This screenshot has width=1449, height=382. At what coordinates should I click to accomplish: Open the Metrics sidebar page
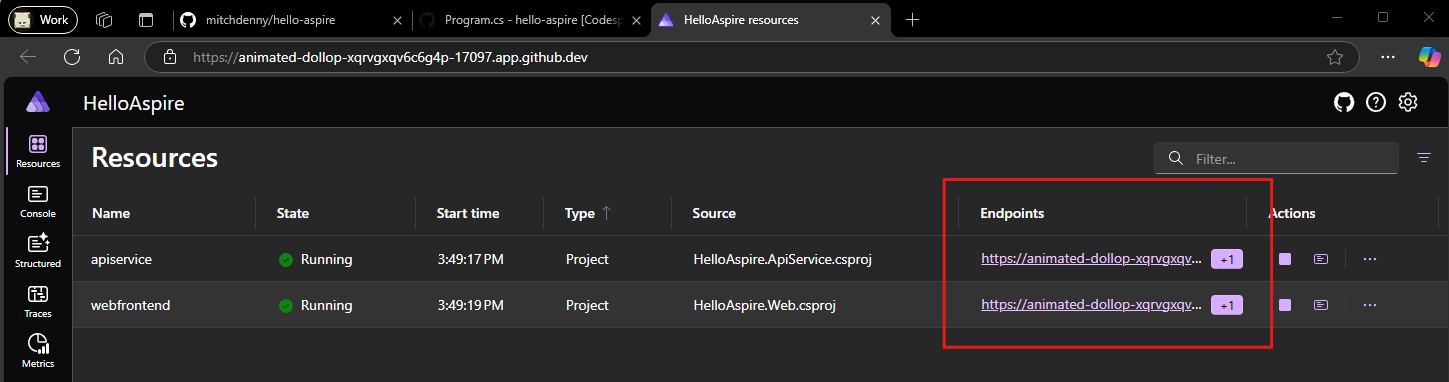coord(37,351)
